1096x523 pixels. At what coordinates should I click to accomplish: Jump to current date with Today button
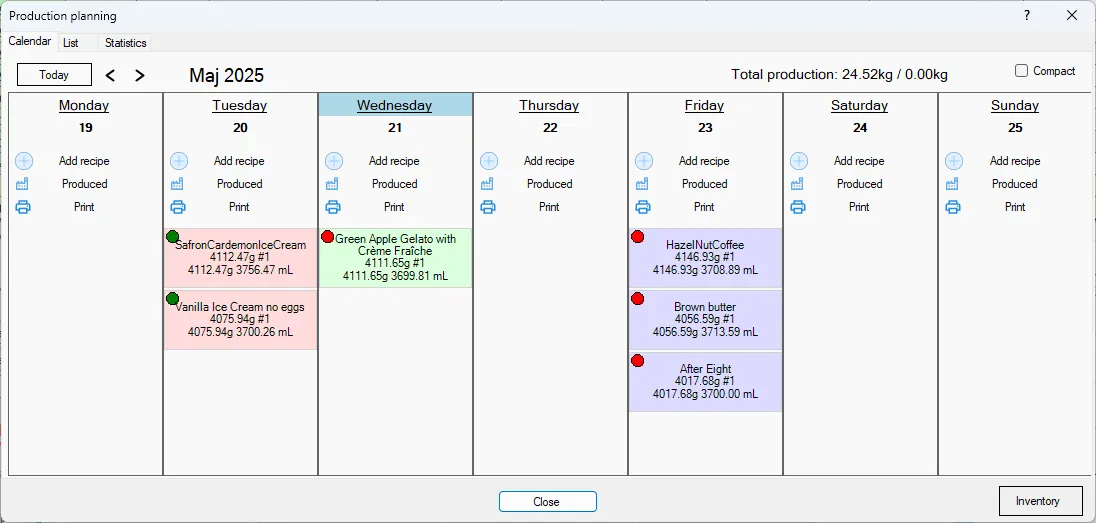click(55, 75)
